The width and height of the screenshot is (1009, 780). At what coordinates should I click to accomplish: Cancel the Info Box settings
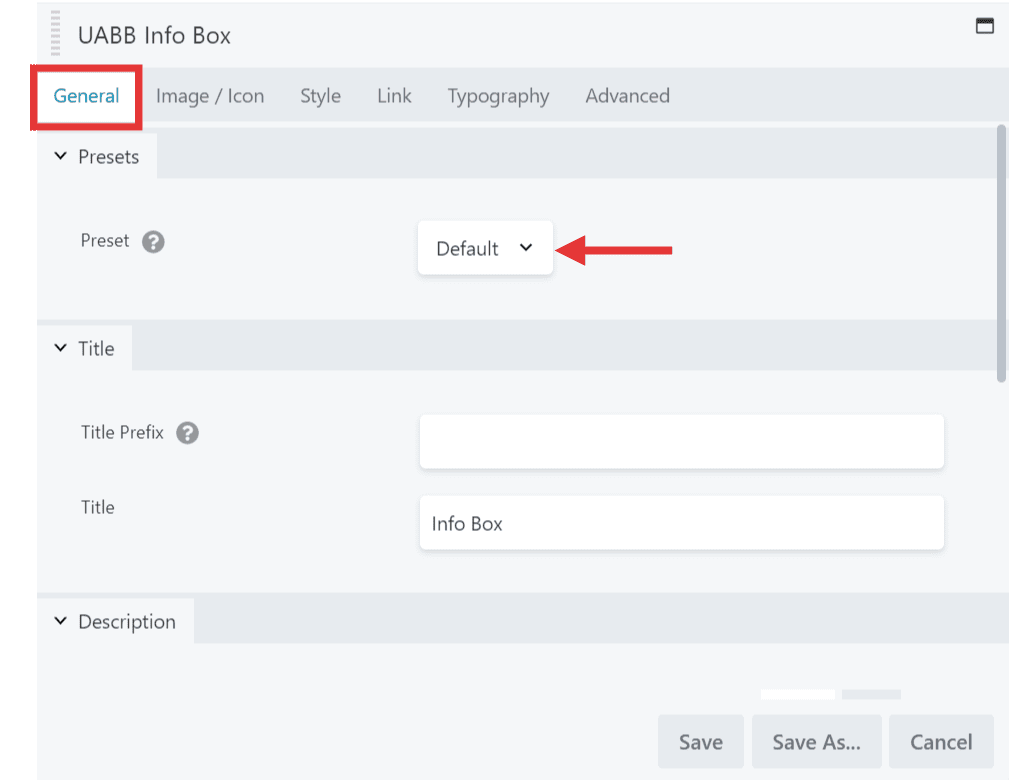point(940,742)
